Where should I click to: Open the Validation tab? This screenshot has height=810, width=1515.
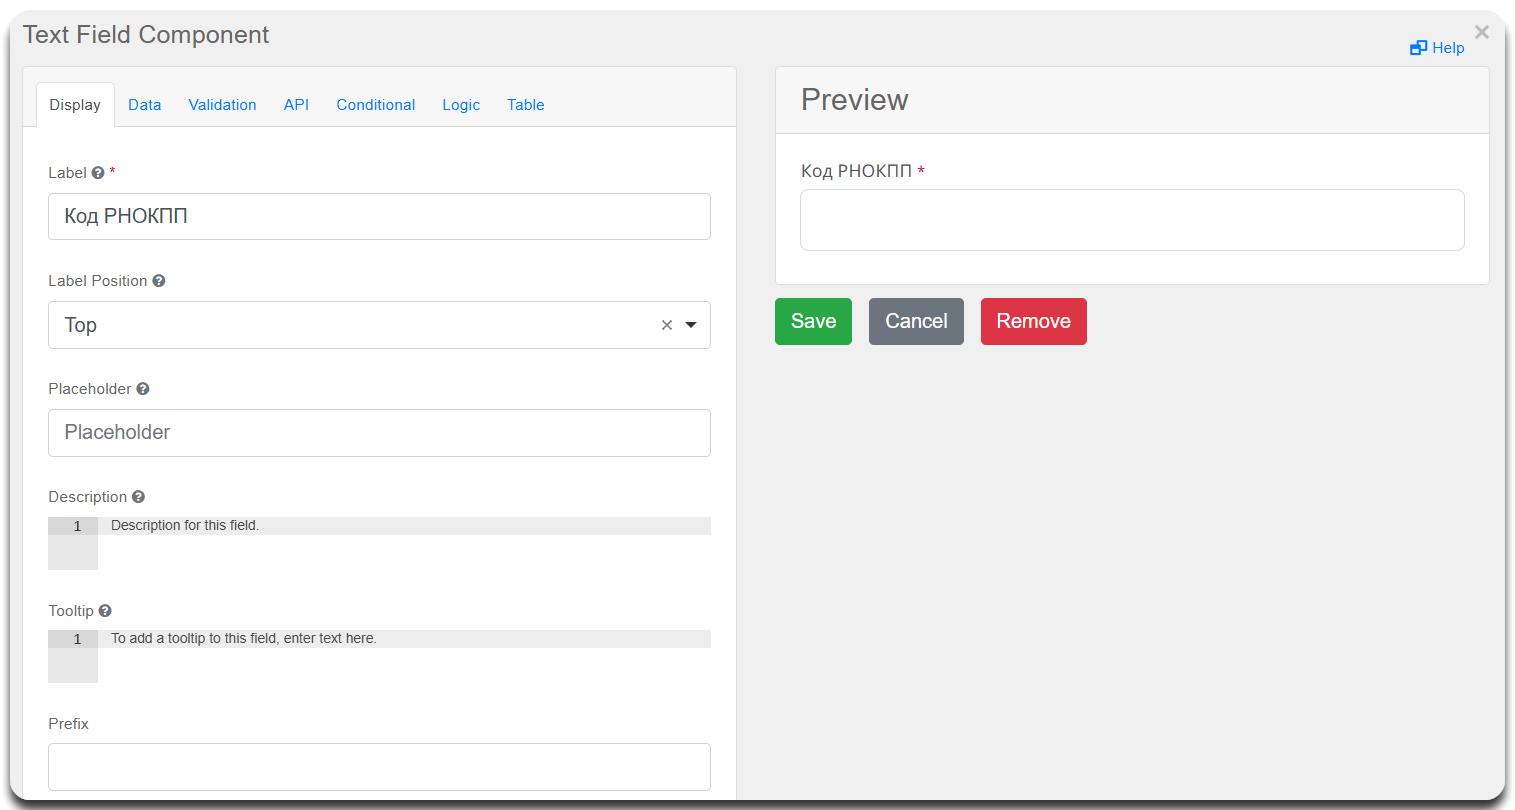pos(222,105)
